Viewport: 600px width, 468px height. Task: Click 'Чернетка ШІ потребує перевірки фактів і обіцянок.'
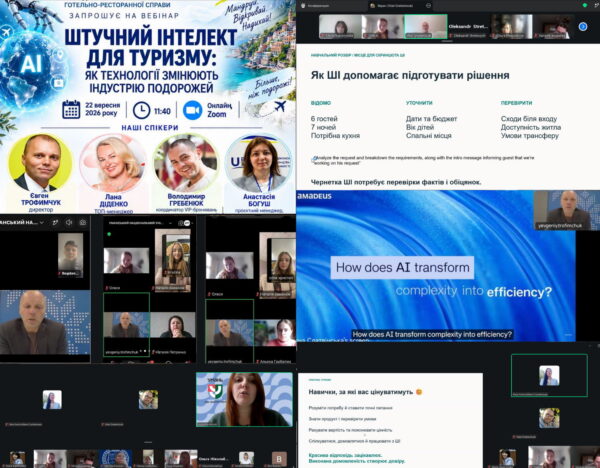(x=396, y=182)
